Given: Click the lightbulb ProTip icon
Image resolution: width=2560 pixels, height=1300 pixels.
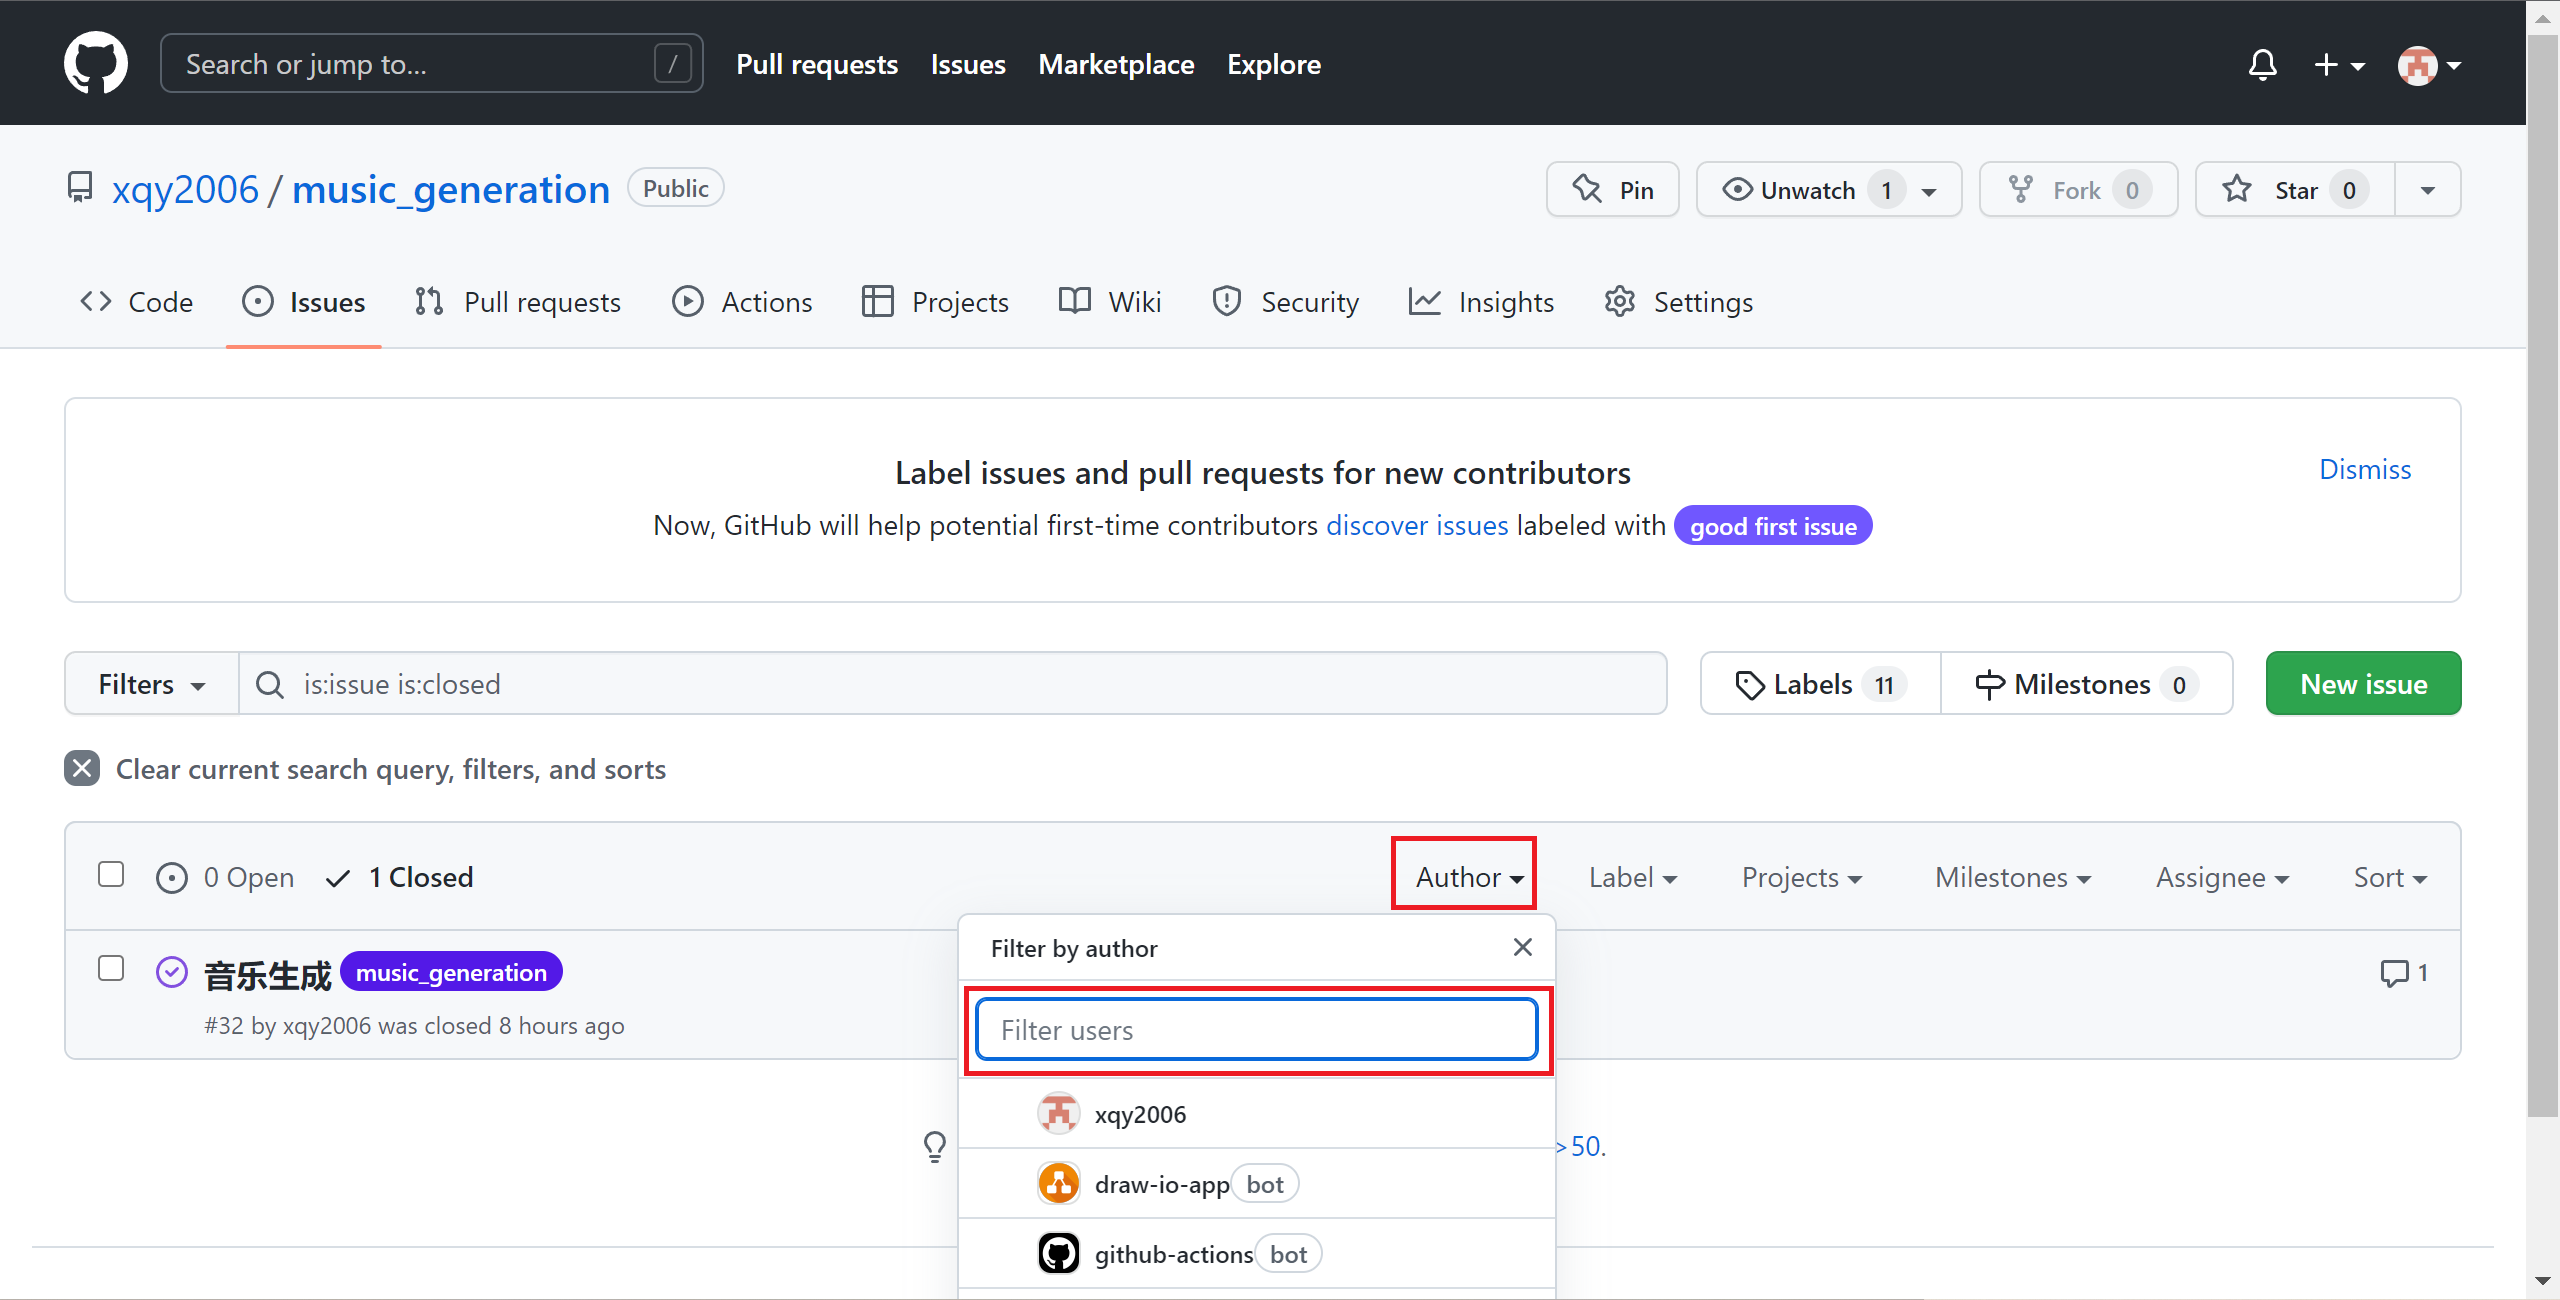Looking at the screenshot, I should point(935,1146).
